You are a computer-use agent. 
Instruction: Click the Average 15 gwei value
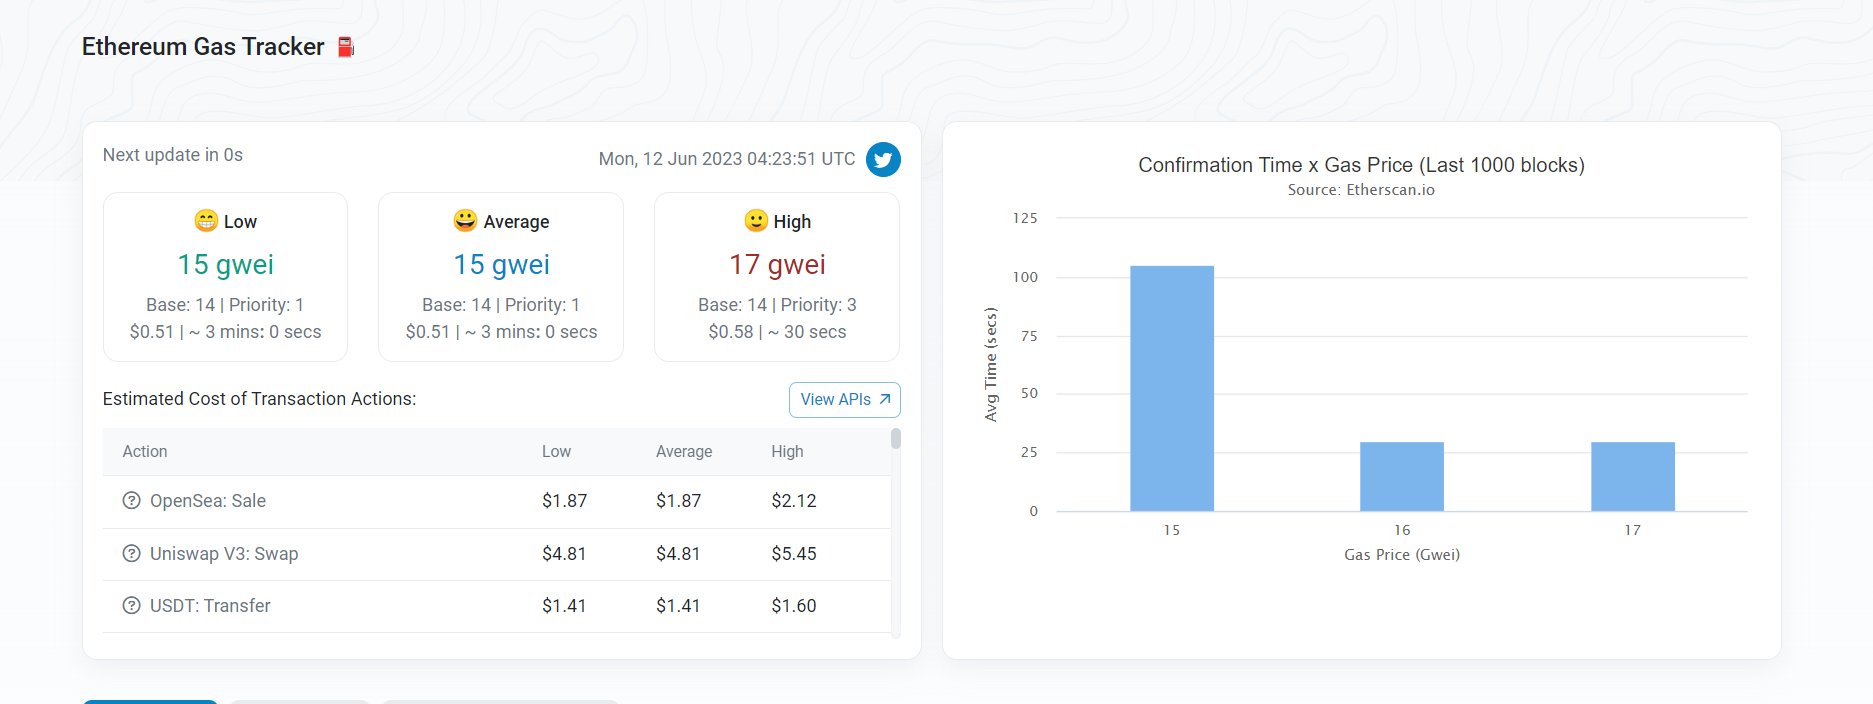click(x=502, y=265)
